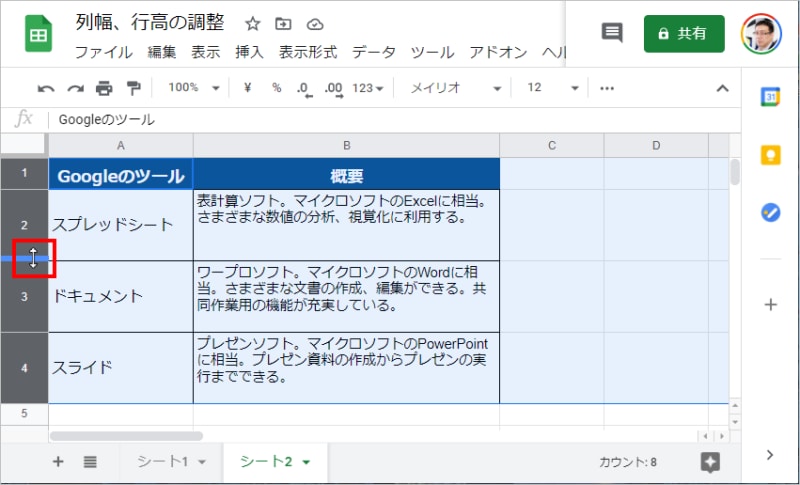Select row 3 header
This screenshot has height=485, width=800.
pos(24,297)
